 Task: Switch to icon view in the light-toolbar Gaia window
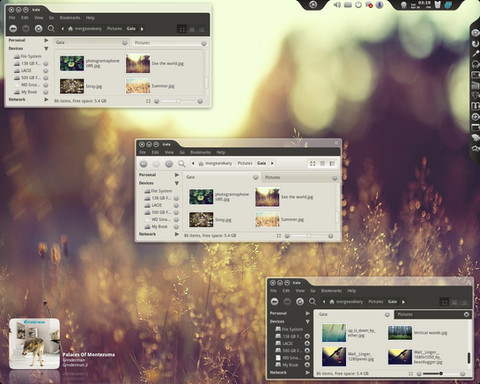312,163
